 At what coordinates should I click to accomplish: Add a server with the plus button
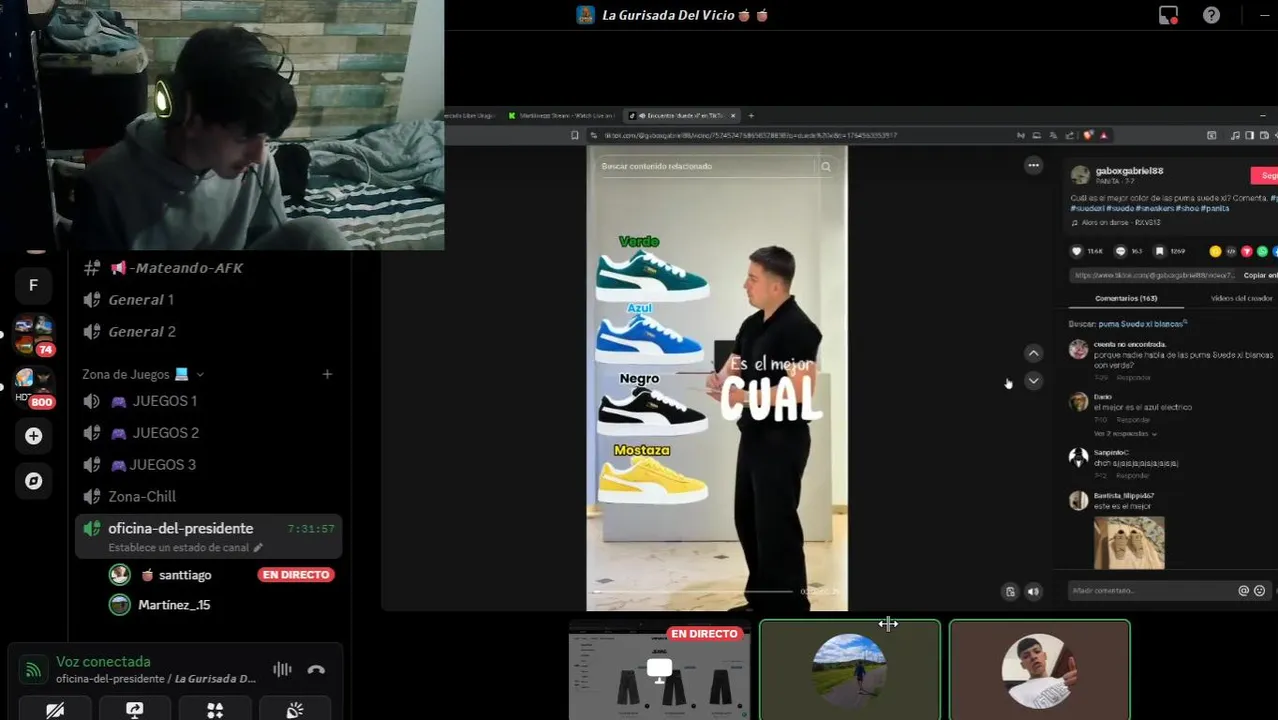33,436
